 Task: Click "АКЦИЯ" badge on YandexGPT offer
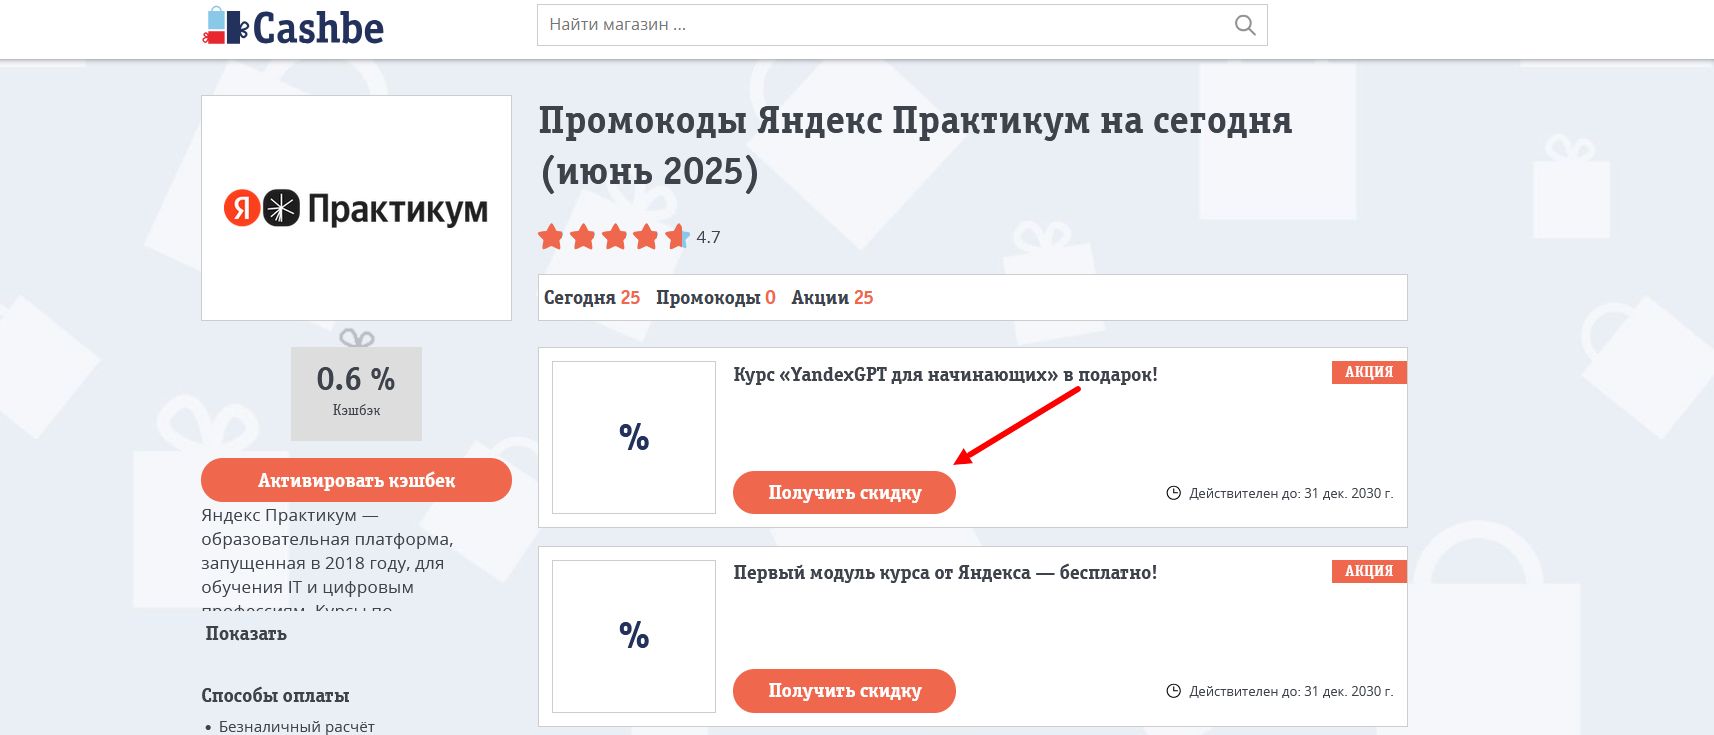(1369, 372)
